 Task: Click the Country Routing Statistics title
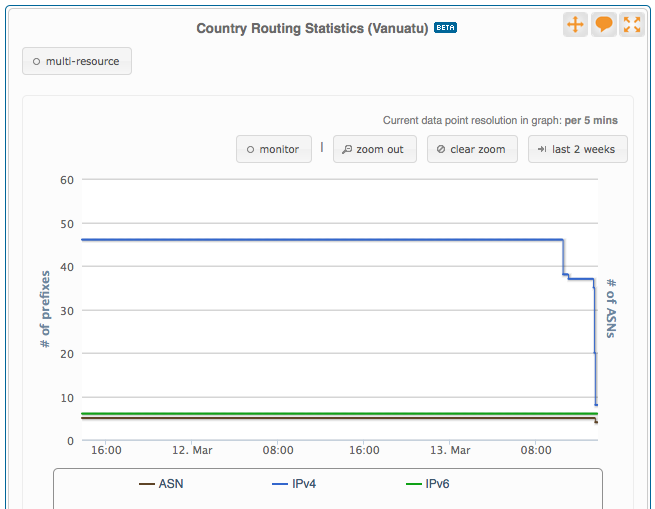click(x=313, y=28)
